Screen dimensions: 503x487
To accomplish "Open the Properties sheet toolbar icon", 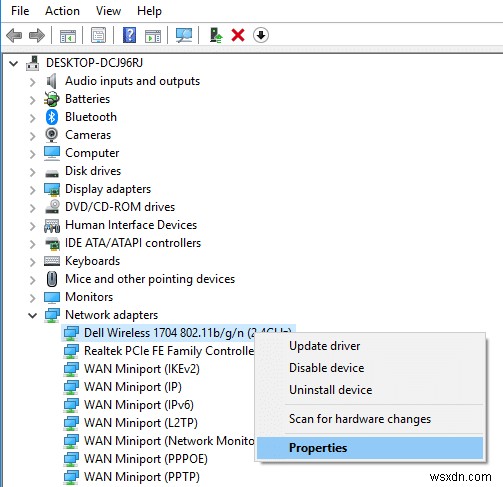I will click(x=98, y=35).
